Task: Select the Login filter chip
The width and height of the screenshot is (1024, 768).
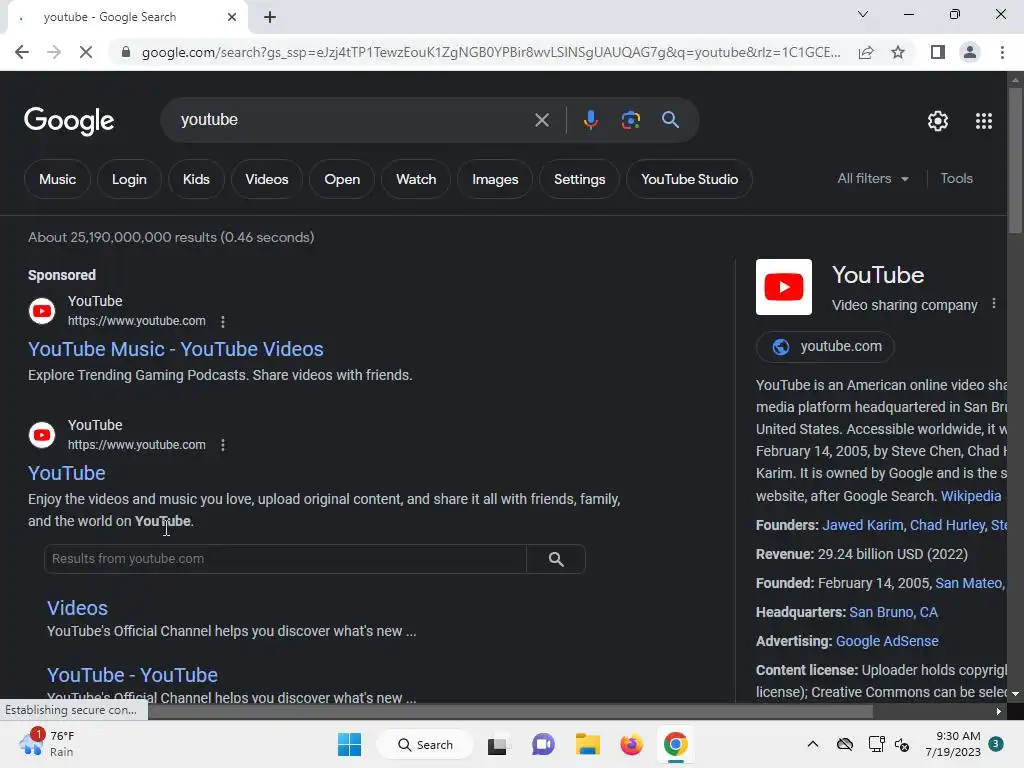Action: (129, 179)
